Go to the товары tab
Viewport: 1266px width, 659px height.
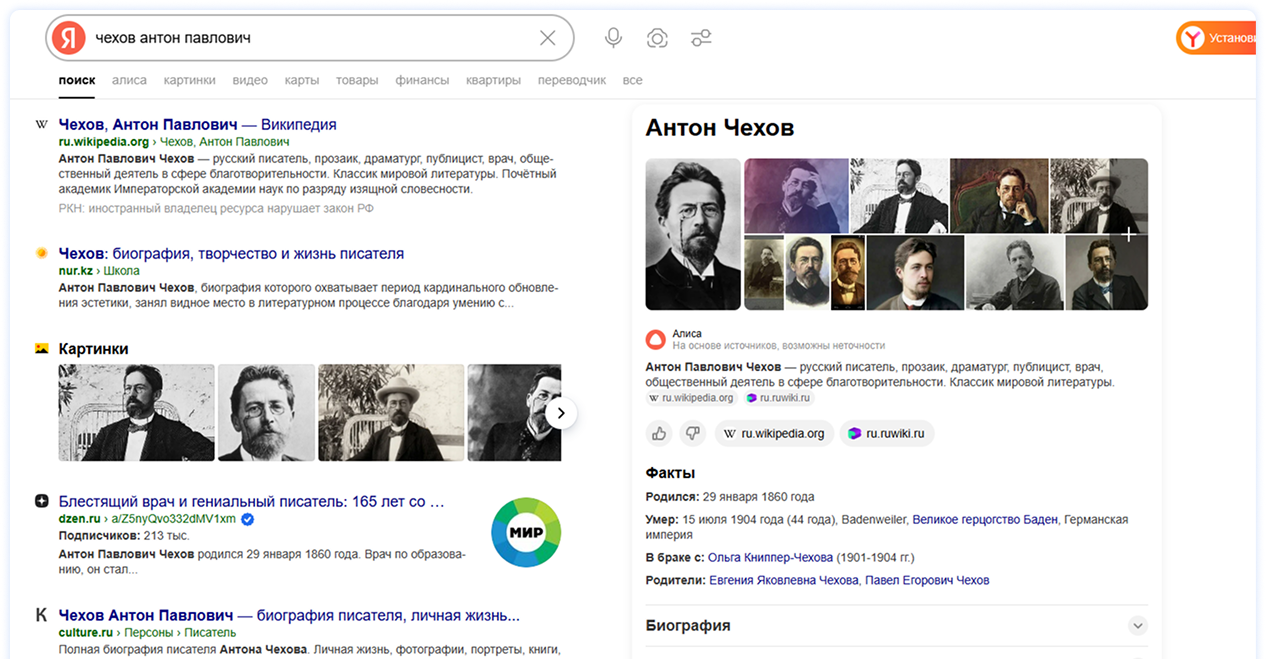point(357,80)
